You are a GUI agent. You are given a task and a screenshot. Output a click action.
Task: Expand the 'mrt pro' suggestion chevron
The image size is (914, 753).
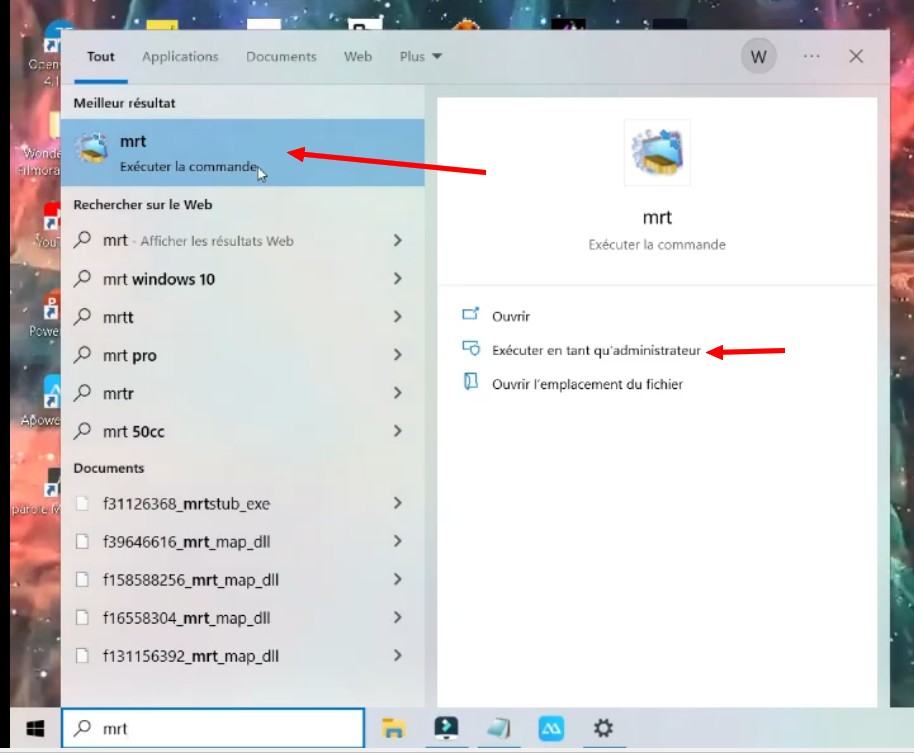(x=398, y=355)
